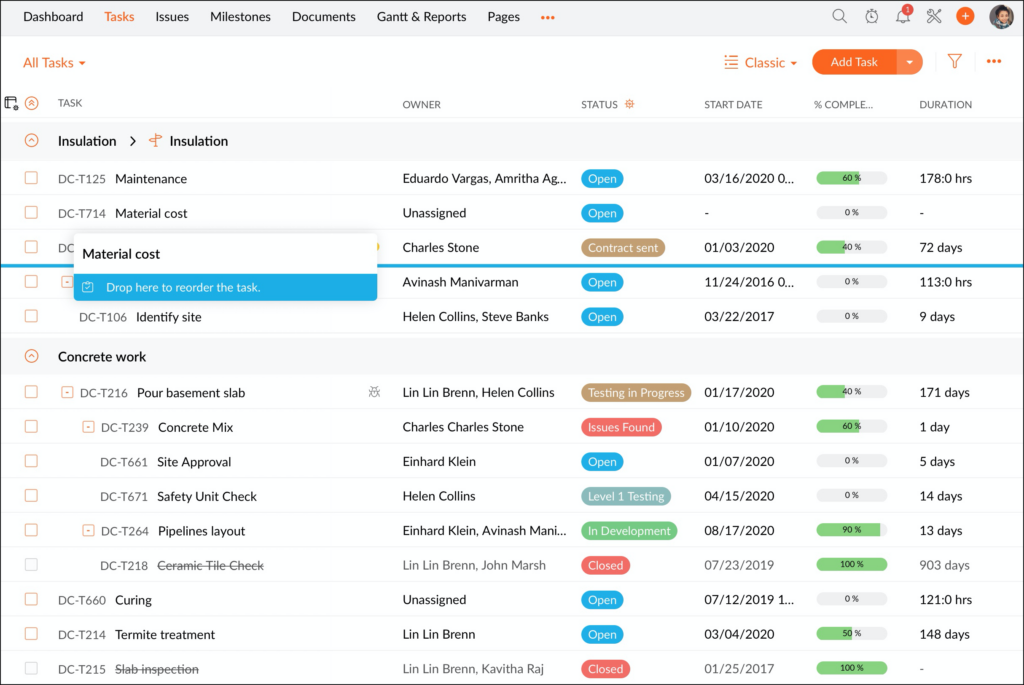Click the ellipsis icon near Add Task
Screen dimensions: 1024x685
click(994, 61)
